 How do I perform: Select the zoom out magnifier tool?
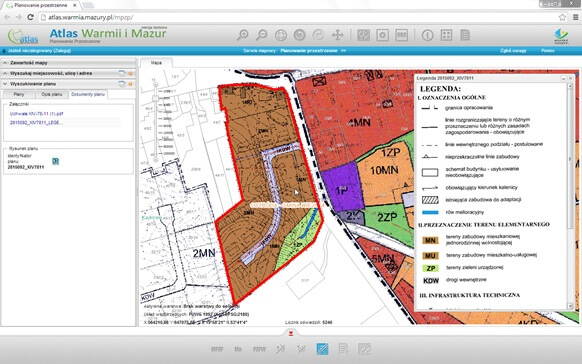[262, 35]
